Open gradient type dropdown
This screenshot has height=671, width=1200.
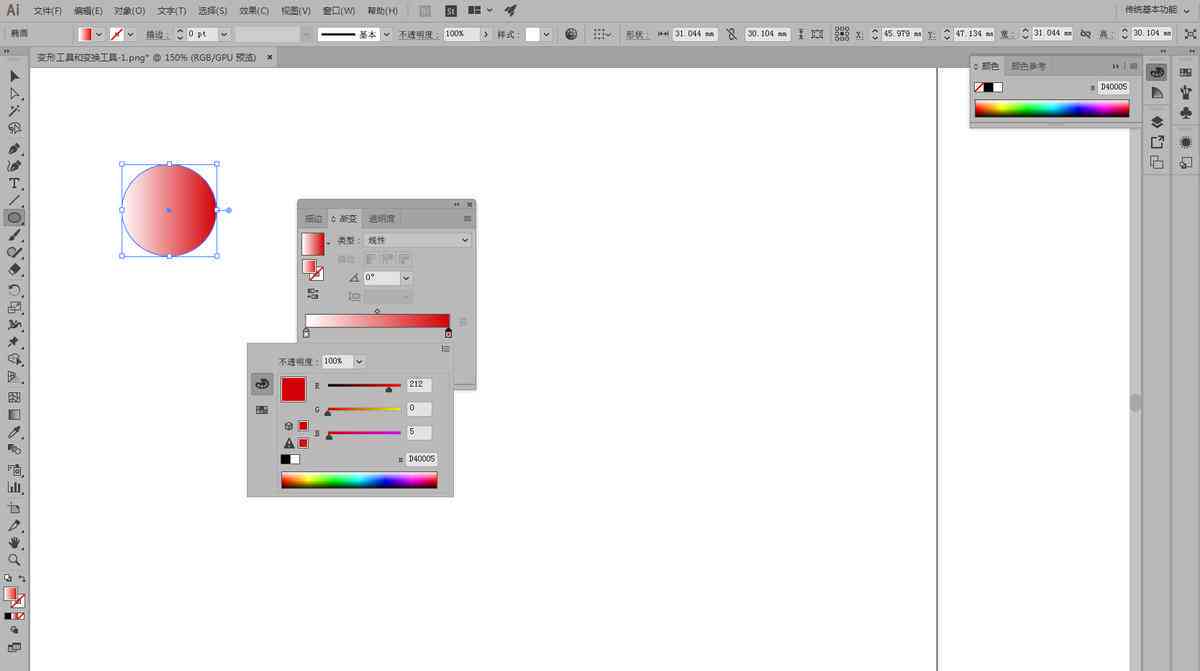click(417, 240)
